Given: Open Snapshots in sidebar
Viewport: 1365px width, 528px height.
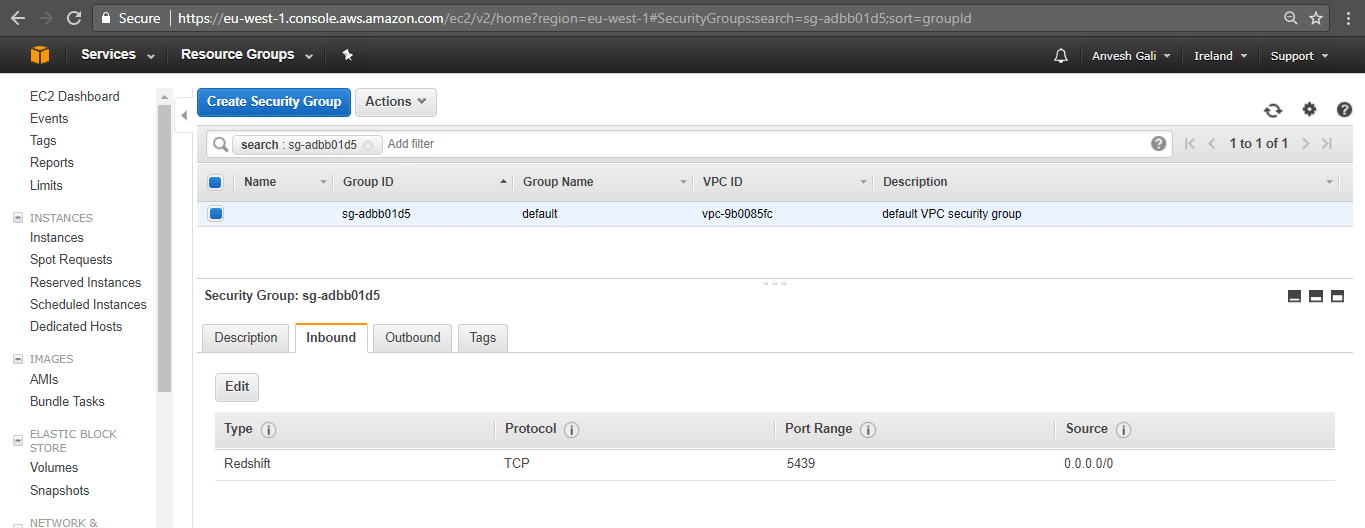Looking at the screenshot, I should click(60, 491).
